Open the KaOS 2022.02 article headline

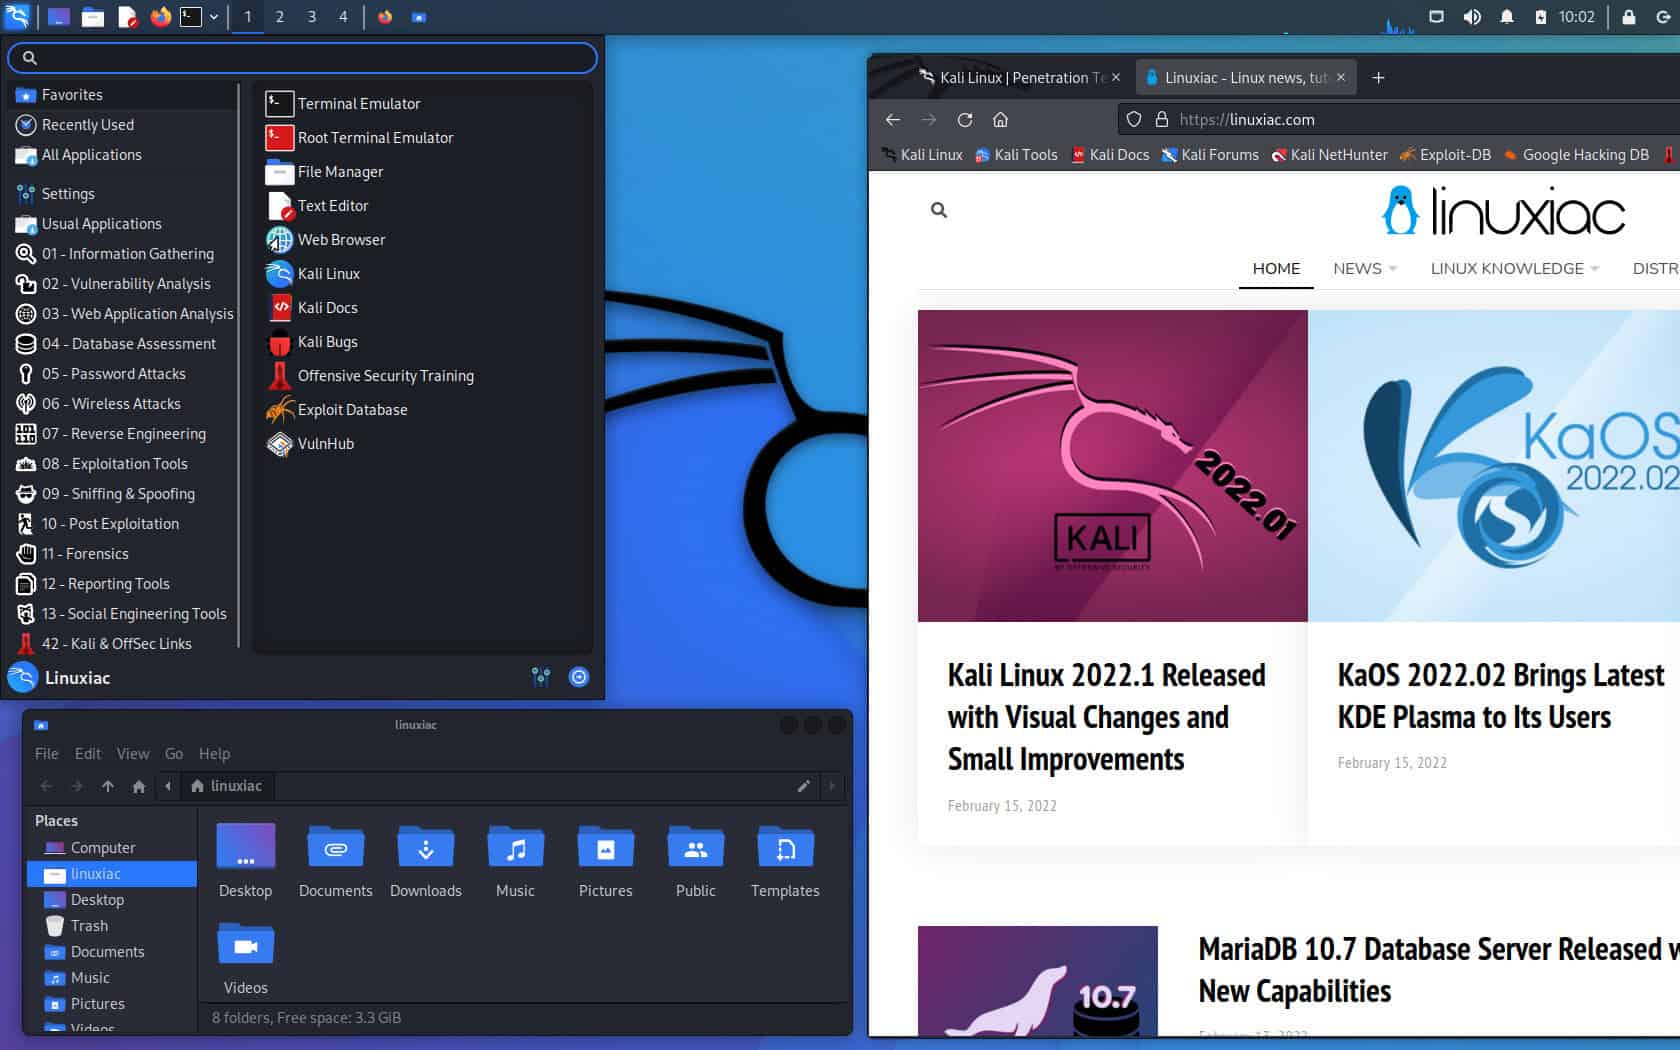point(1500,696)
